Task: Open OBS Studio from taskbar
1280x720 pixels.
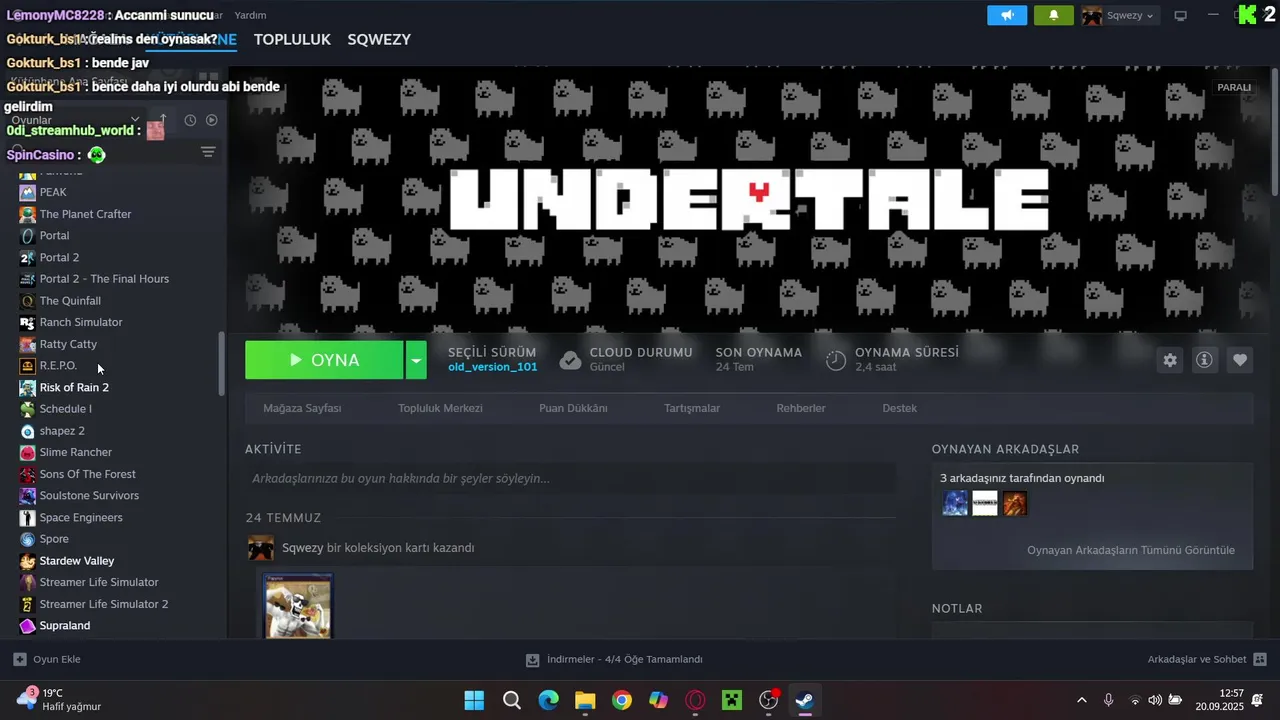Action: click(768, 700)
